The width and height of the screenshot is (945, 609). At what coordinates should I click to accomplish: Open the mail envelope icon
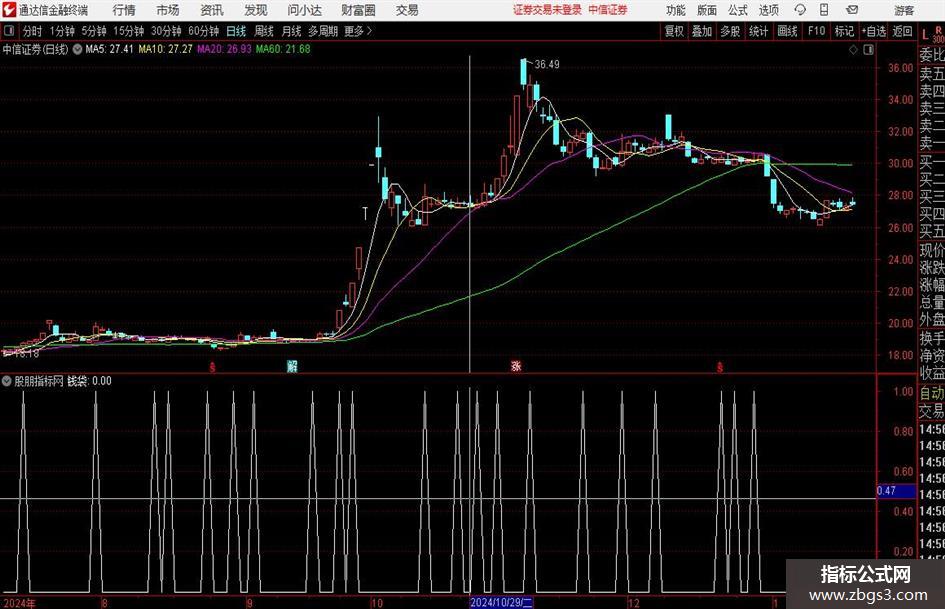coord(852,10)
